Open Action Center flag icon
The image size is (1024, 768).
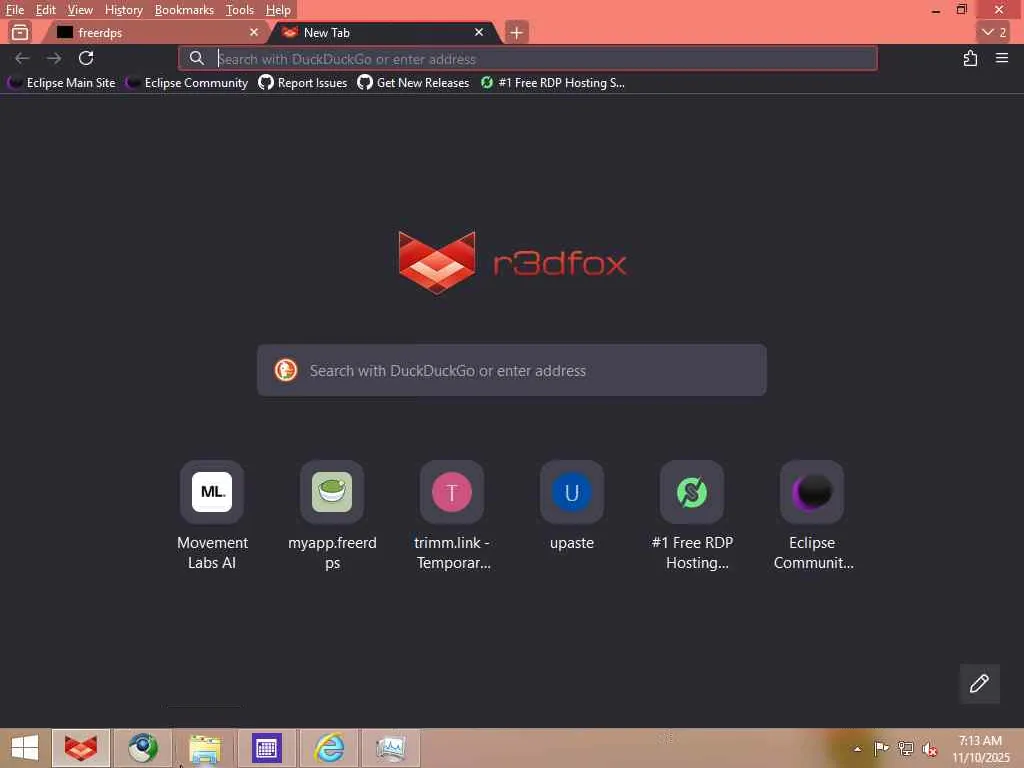coord(881,748)
